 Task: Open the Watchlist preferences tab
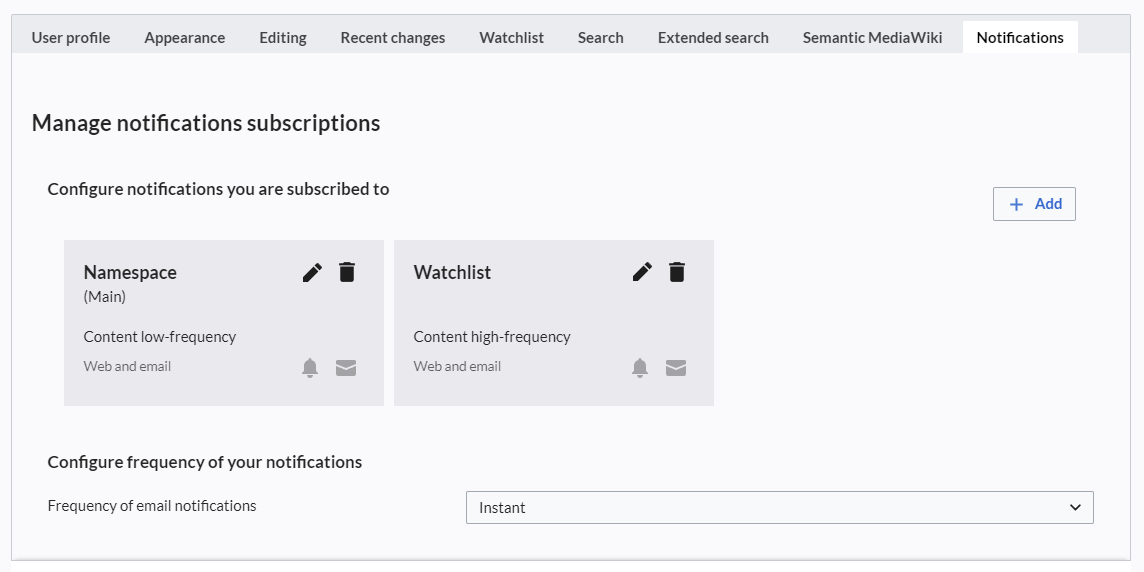[x=511, y=37]
